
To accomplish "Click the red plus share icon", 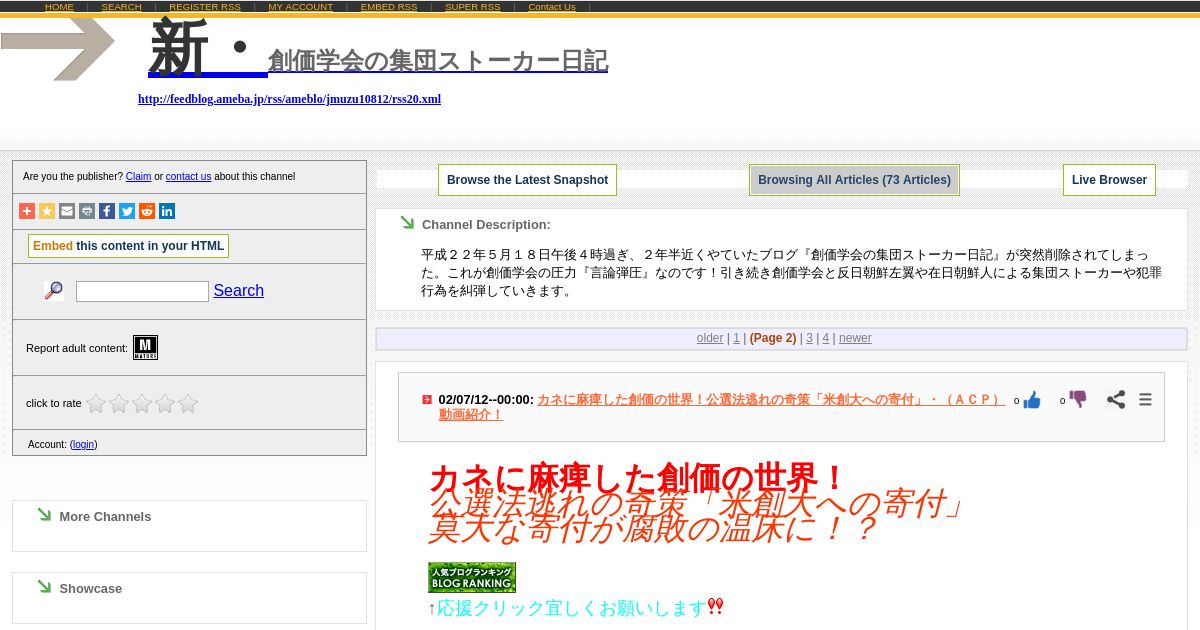I will [x=27, y=211].
